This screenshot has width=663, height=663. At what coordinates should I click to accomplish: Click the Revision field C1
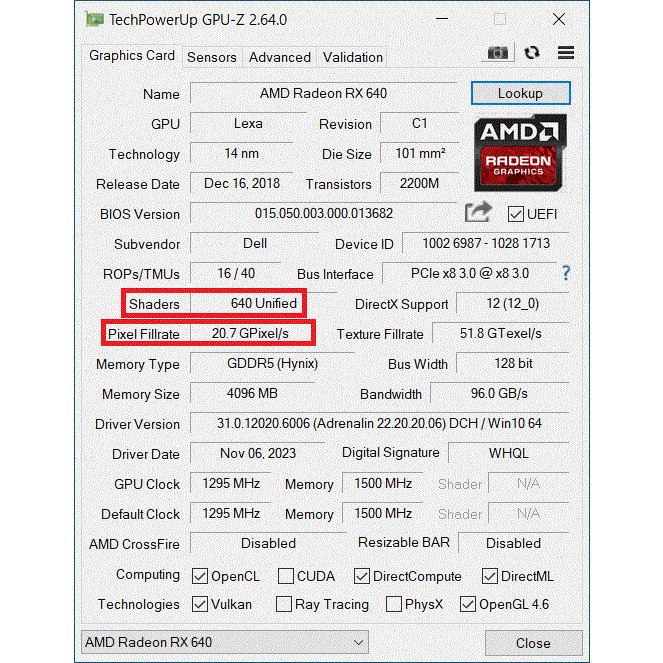pyautogui.click(x=419, y=123)
